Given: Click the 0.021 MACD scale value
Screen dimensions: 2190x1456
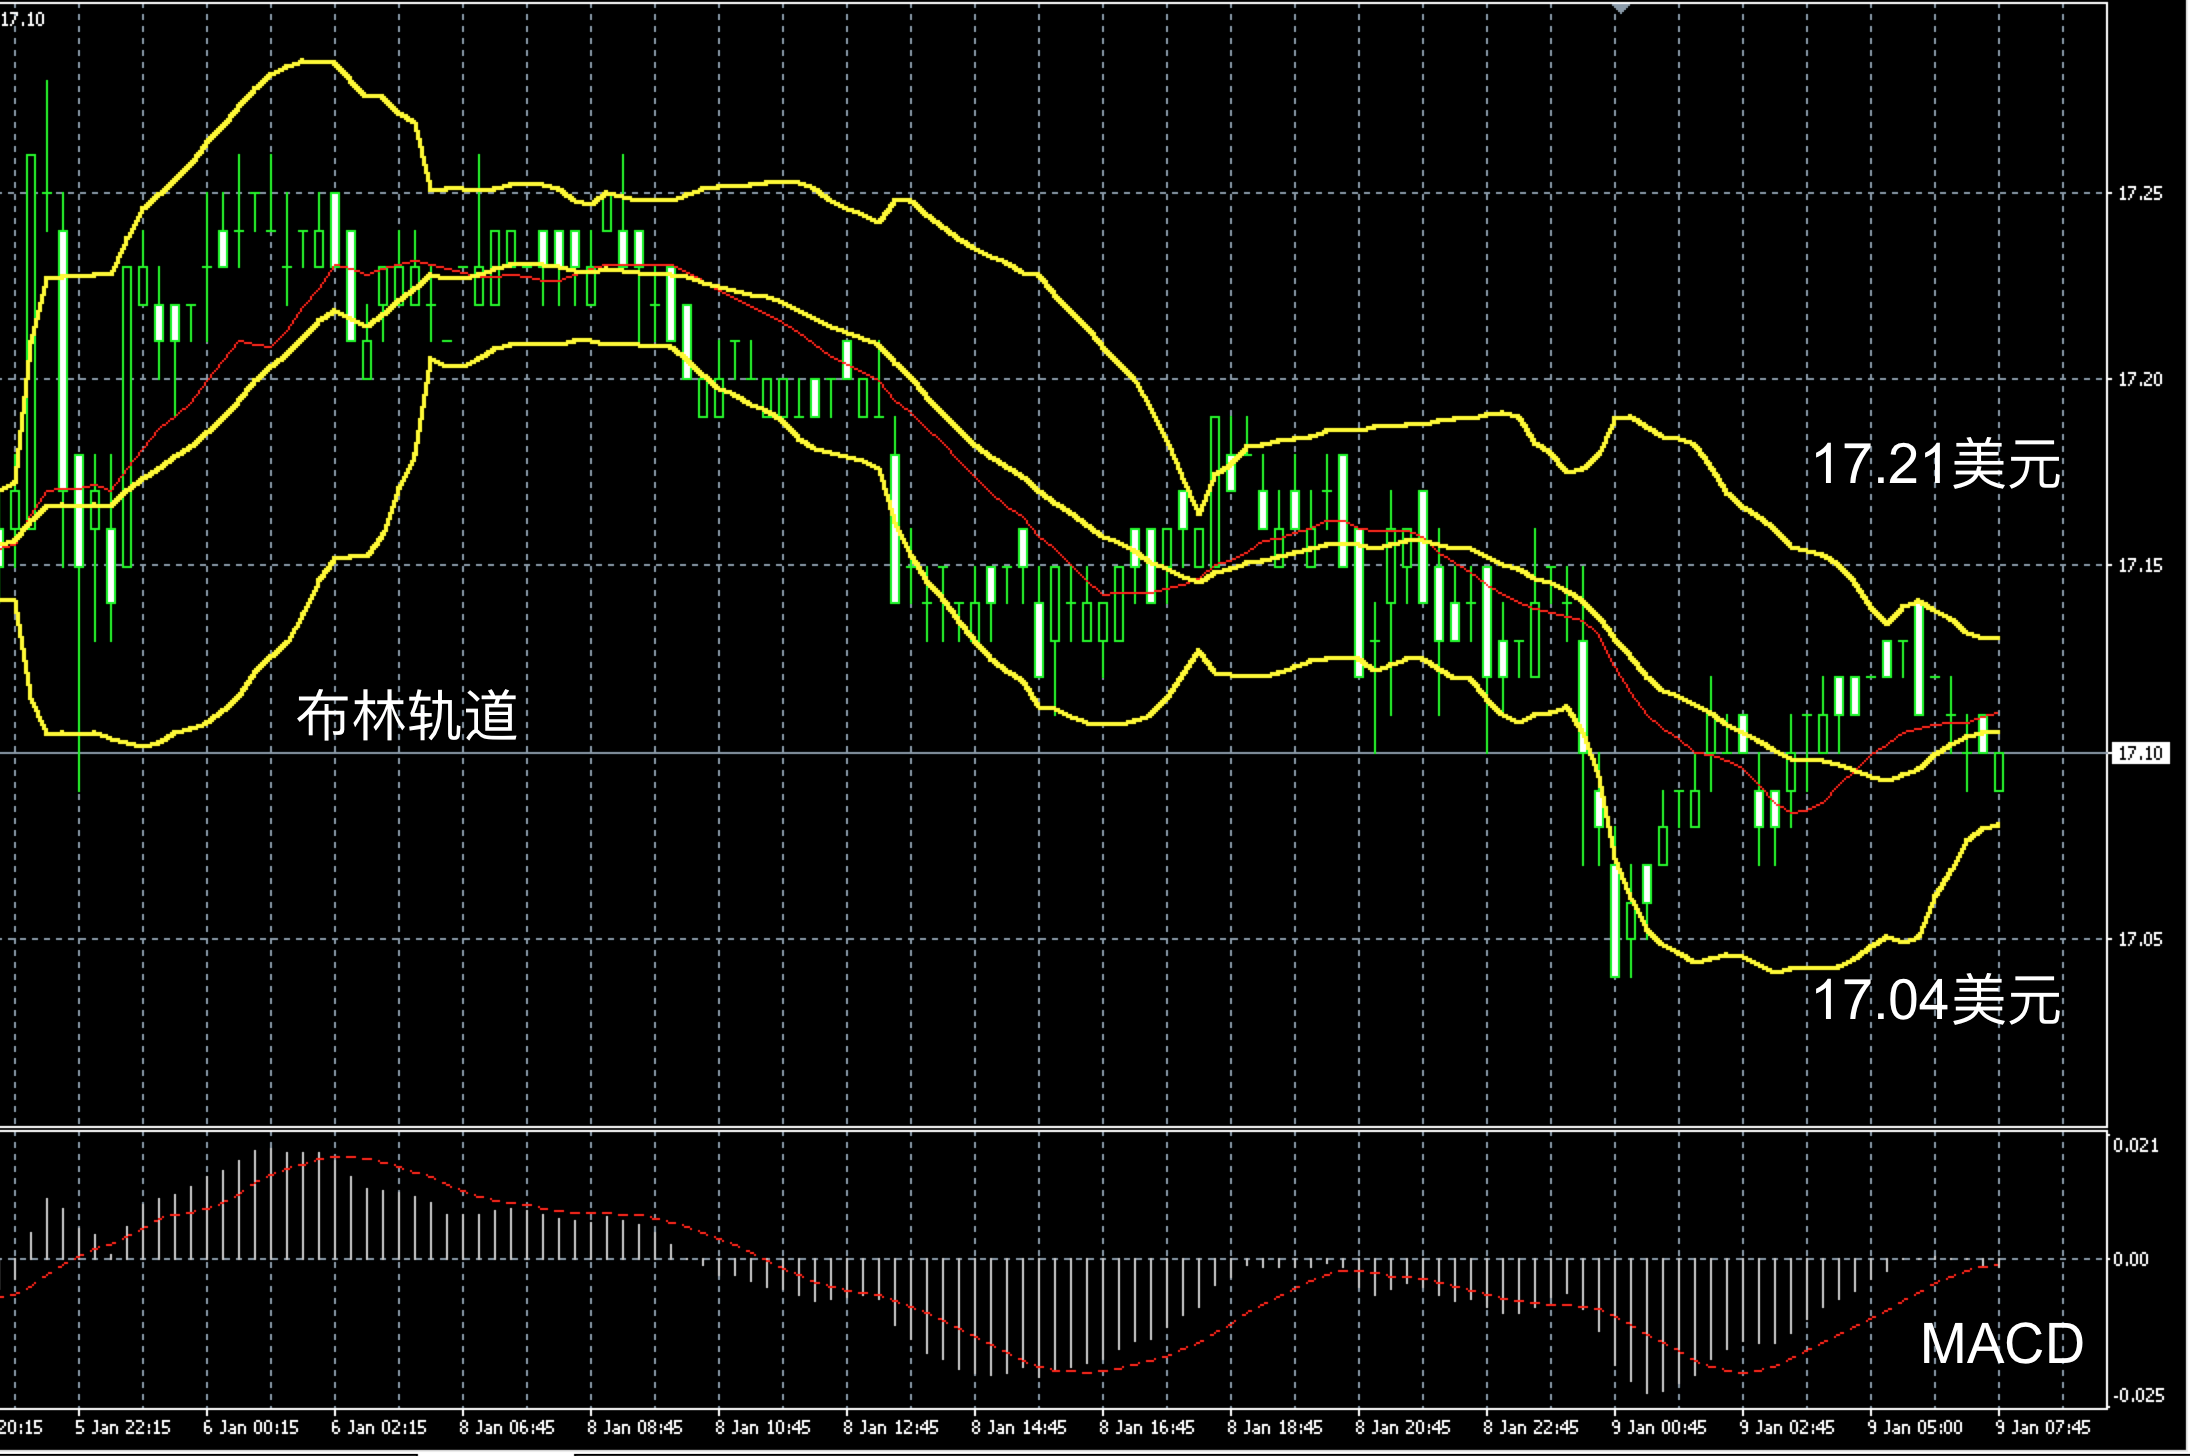Looking at the screenshot, I should 2135,1145.
